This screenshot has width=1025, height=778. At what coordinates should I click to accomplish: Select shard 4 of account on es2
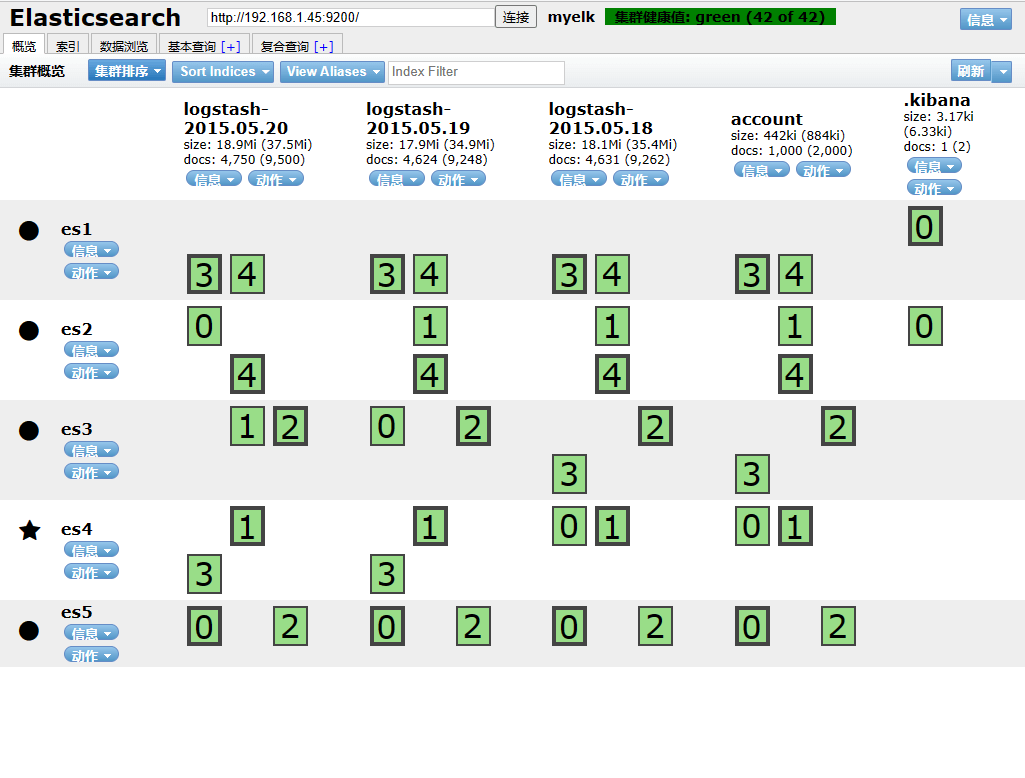795,375
